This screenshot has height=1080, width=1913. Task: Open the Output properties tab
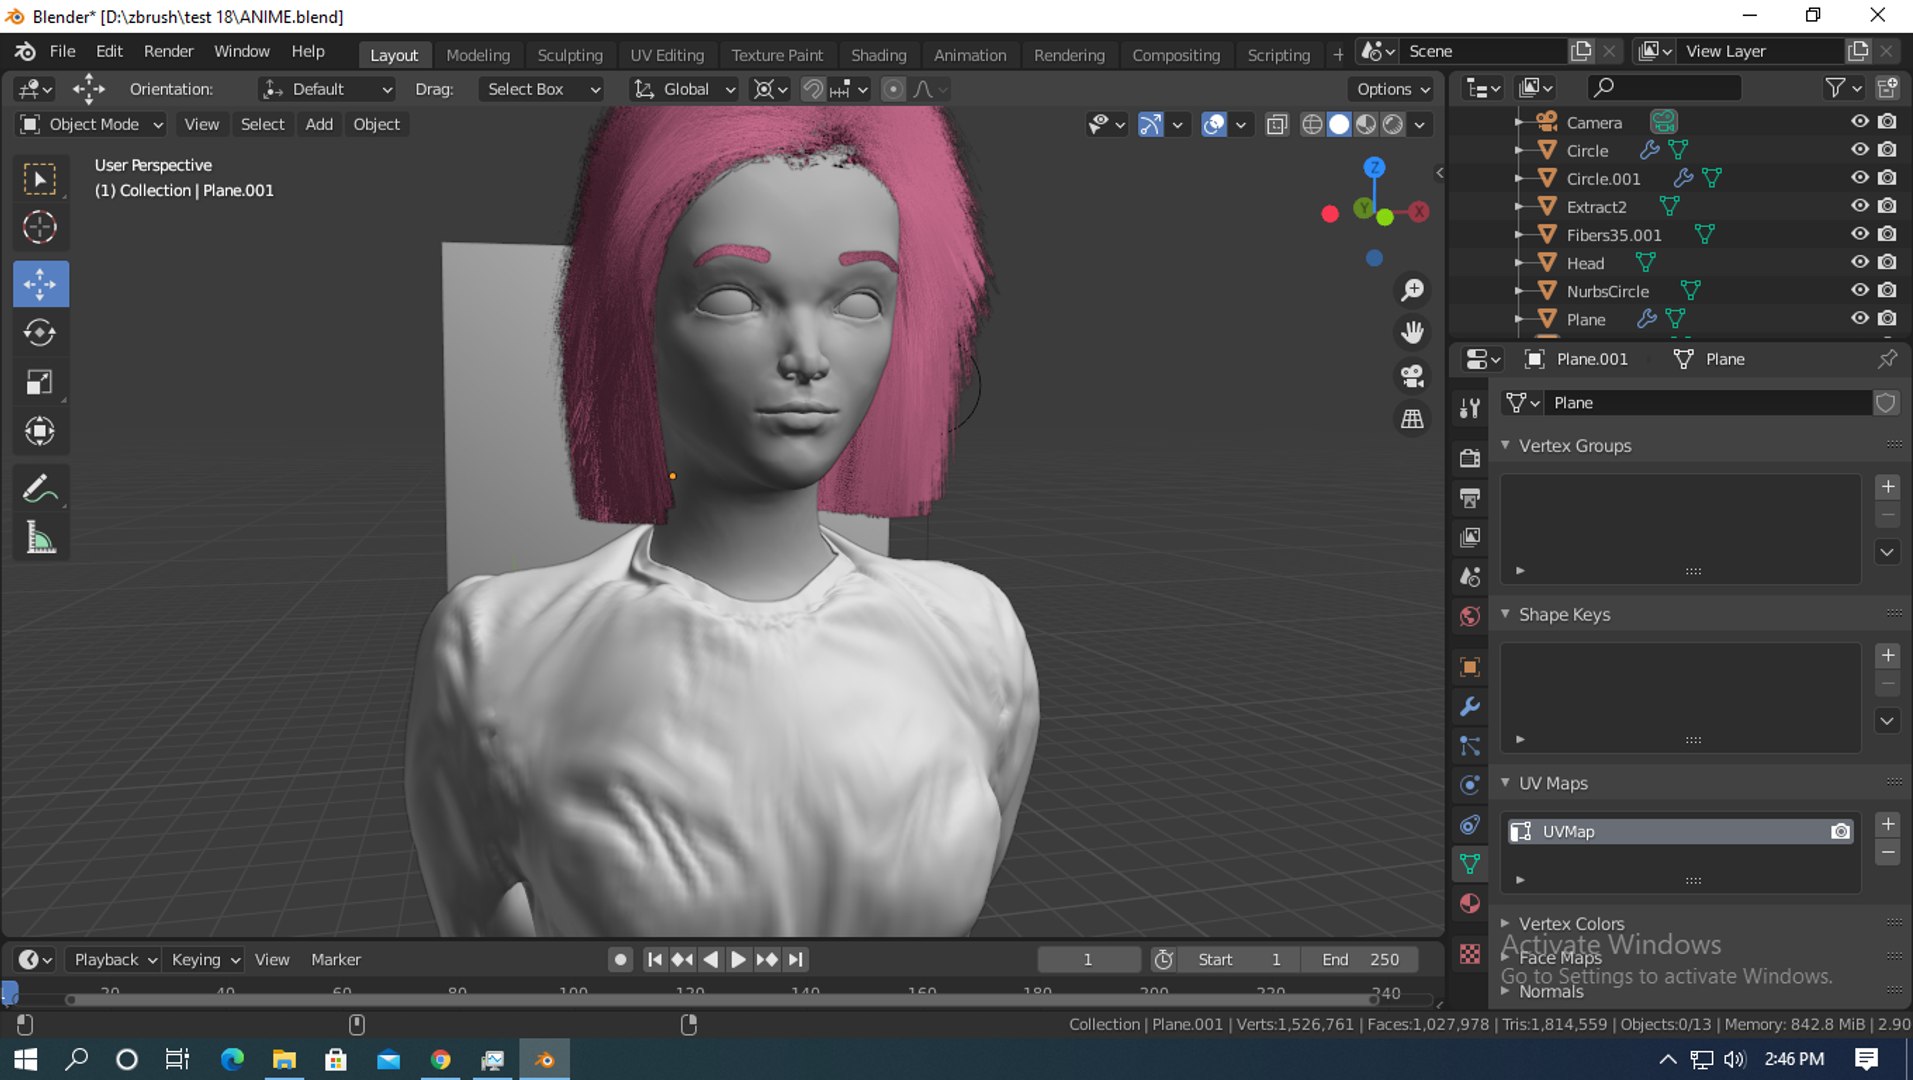1470,498
